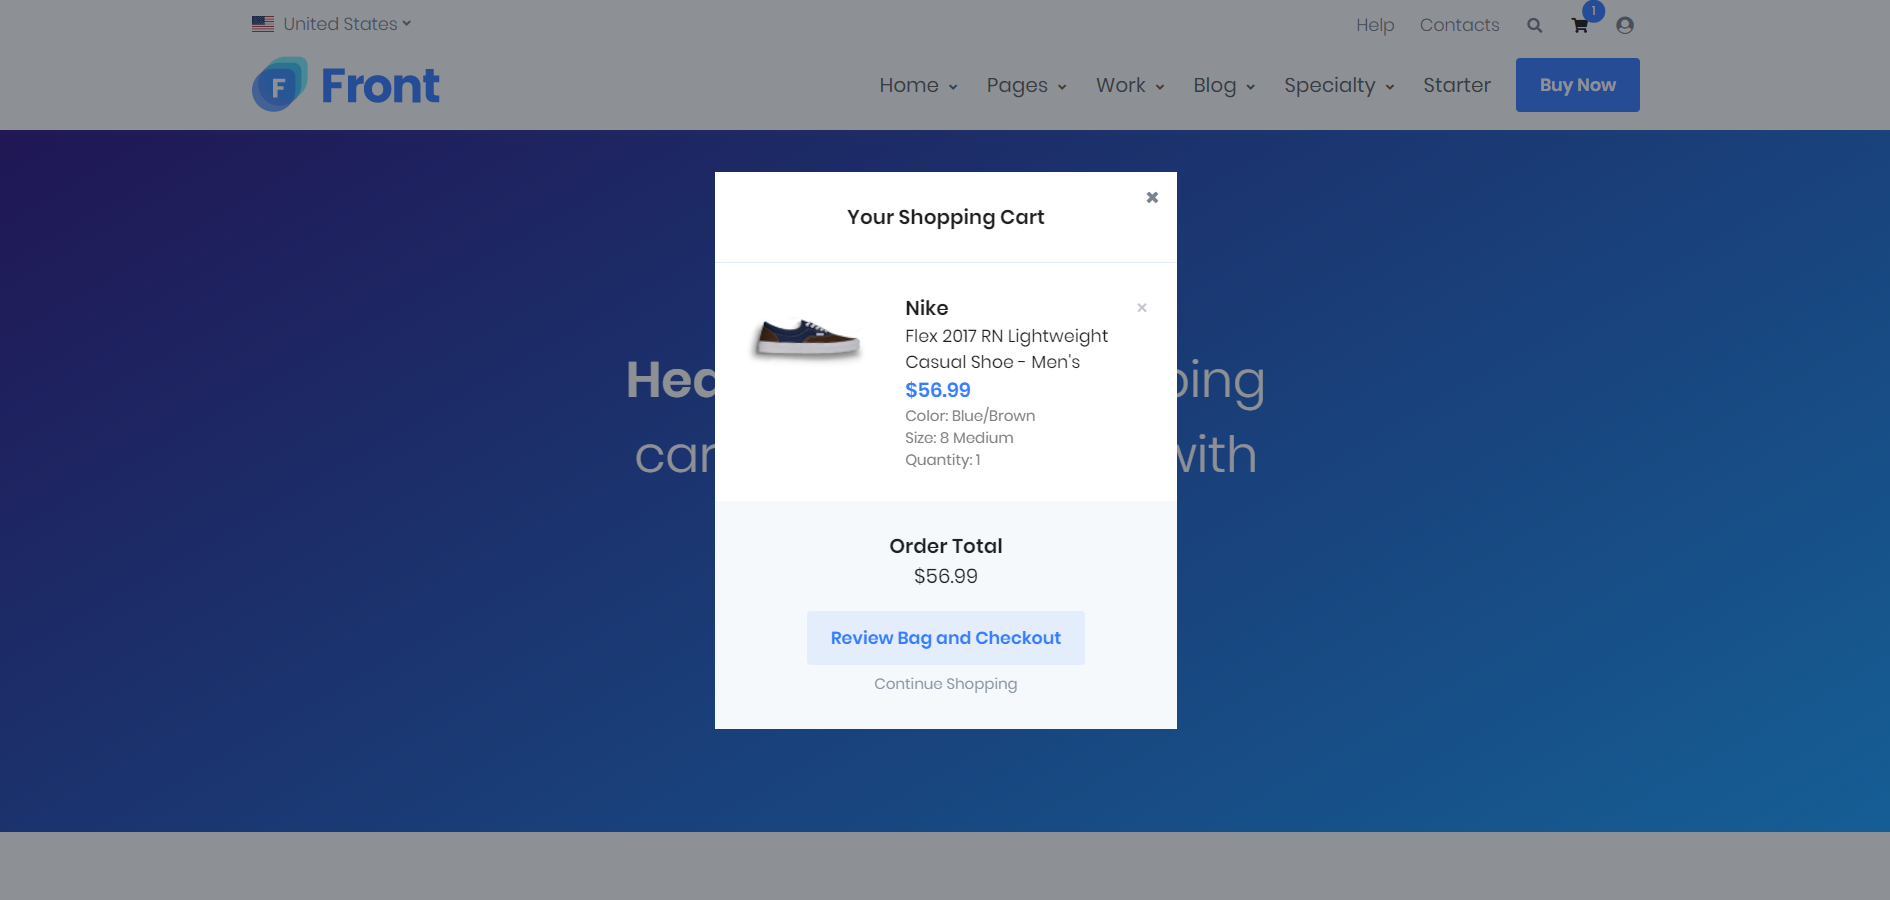The width and height of the screenshot is (1890, 900).
Task: Click the Size: 8 Medium text
Action: coord(959,438)
